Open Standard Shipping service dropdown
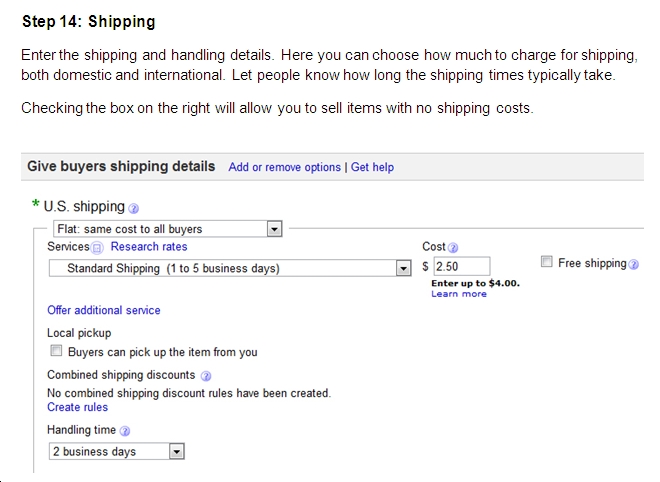 pyautogui.click(x=230, y=268)
